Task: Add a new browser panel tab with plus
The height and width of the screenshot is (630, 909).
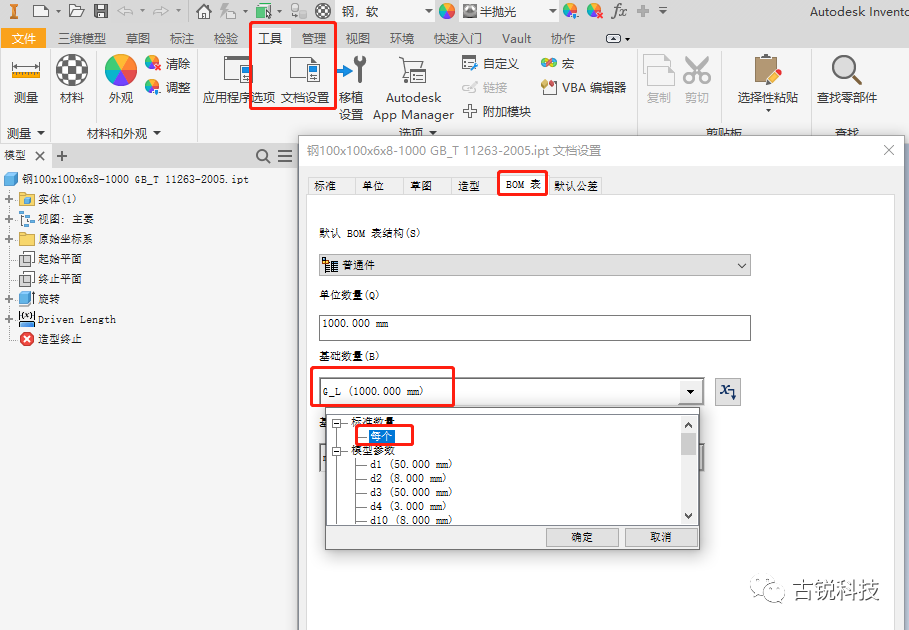Action: click(62, 156)
